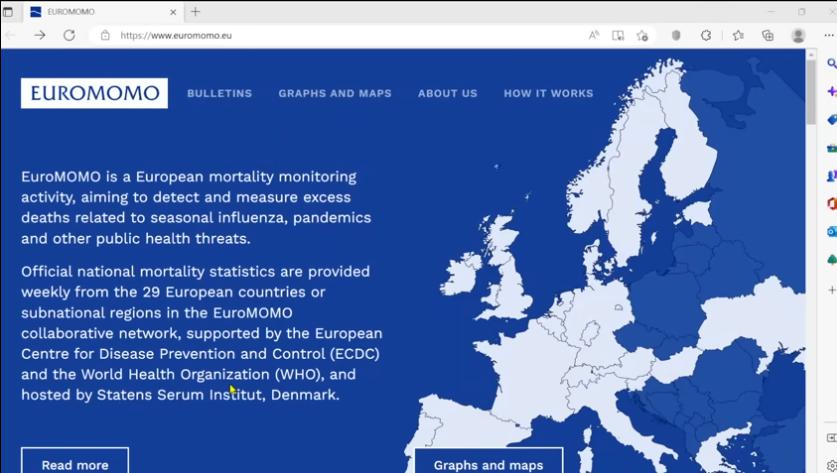Screen dimensions: 837x473
Task: Click the sidebar hide panel icon
Action: pos(832,438)
